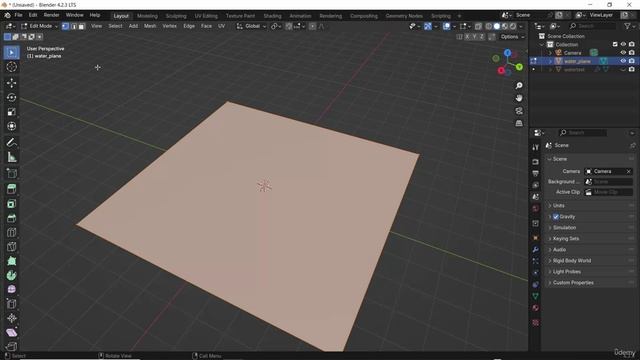Open the Options dropdown

[512, 37]
